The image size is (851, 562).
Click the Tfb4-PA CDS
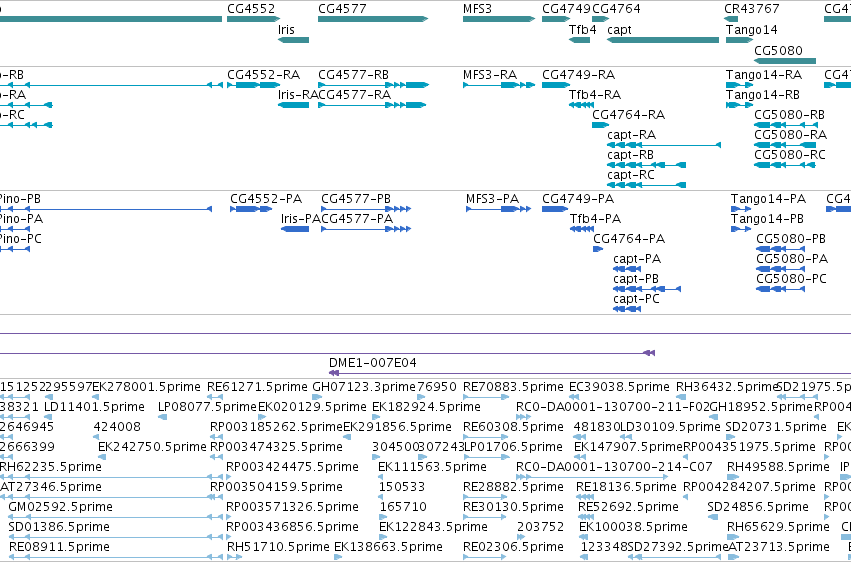pyautogui.click(x=582, y=229)
